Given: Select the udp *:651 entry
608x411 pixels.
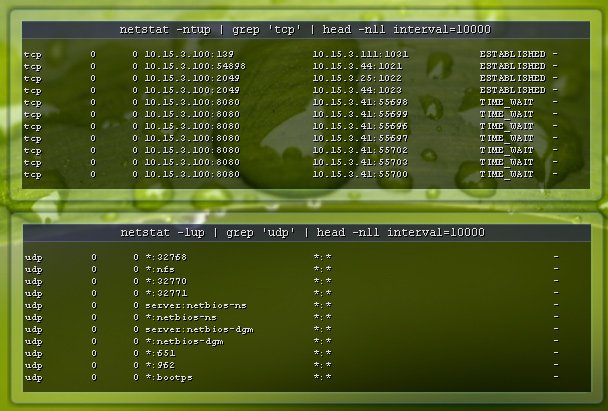Looking at the screenshot, I should click(x=162, y=353).
